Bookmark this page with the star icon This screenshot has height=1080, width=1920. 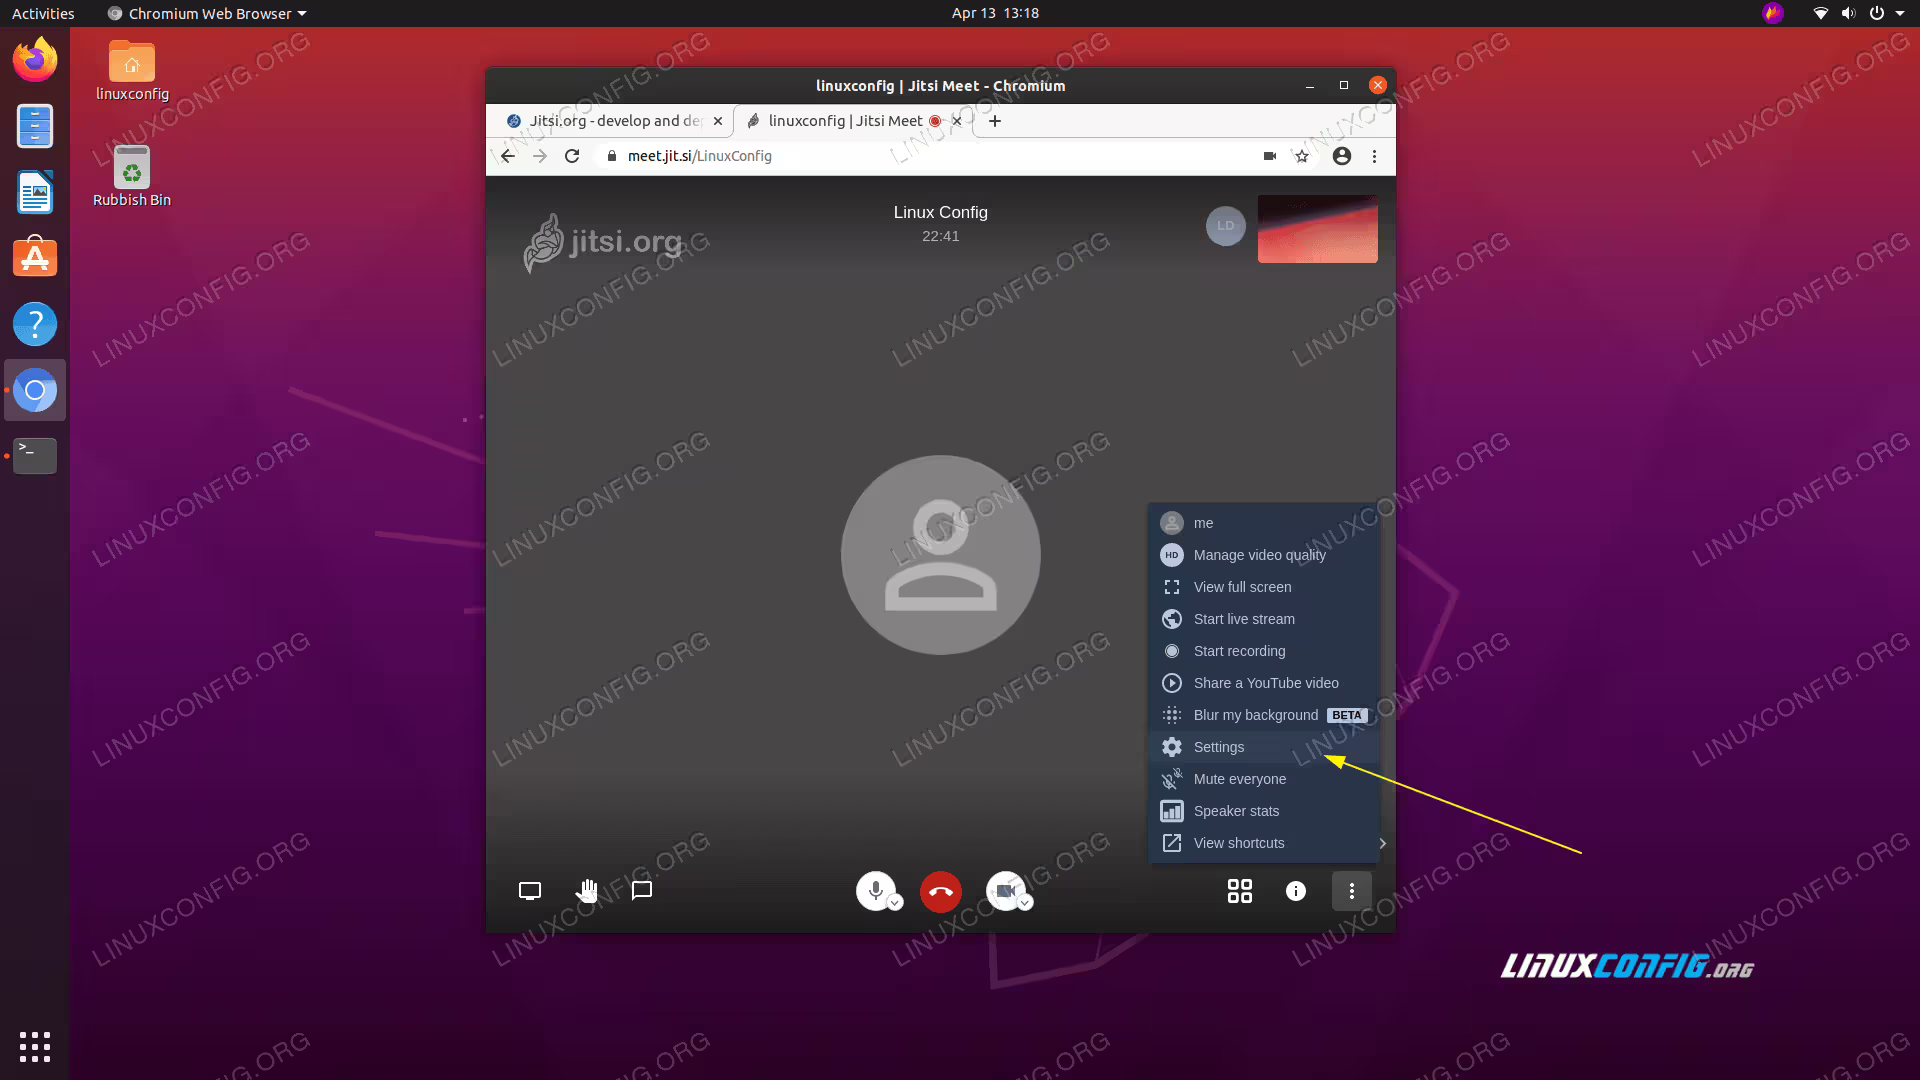(1302, 156)
